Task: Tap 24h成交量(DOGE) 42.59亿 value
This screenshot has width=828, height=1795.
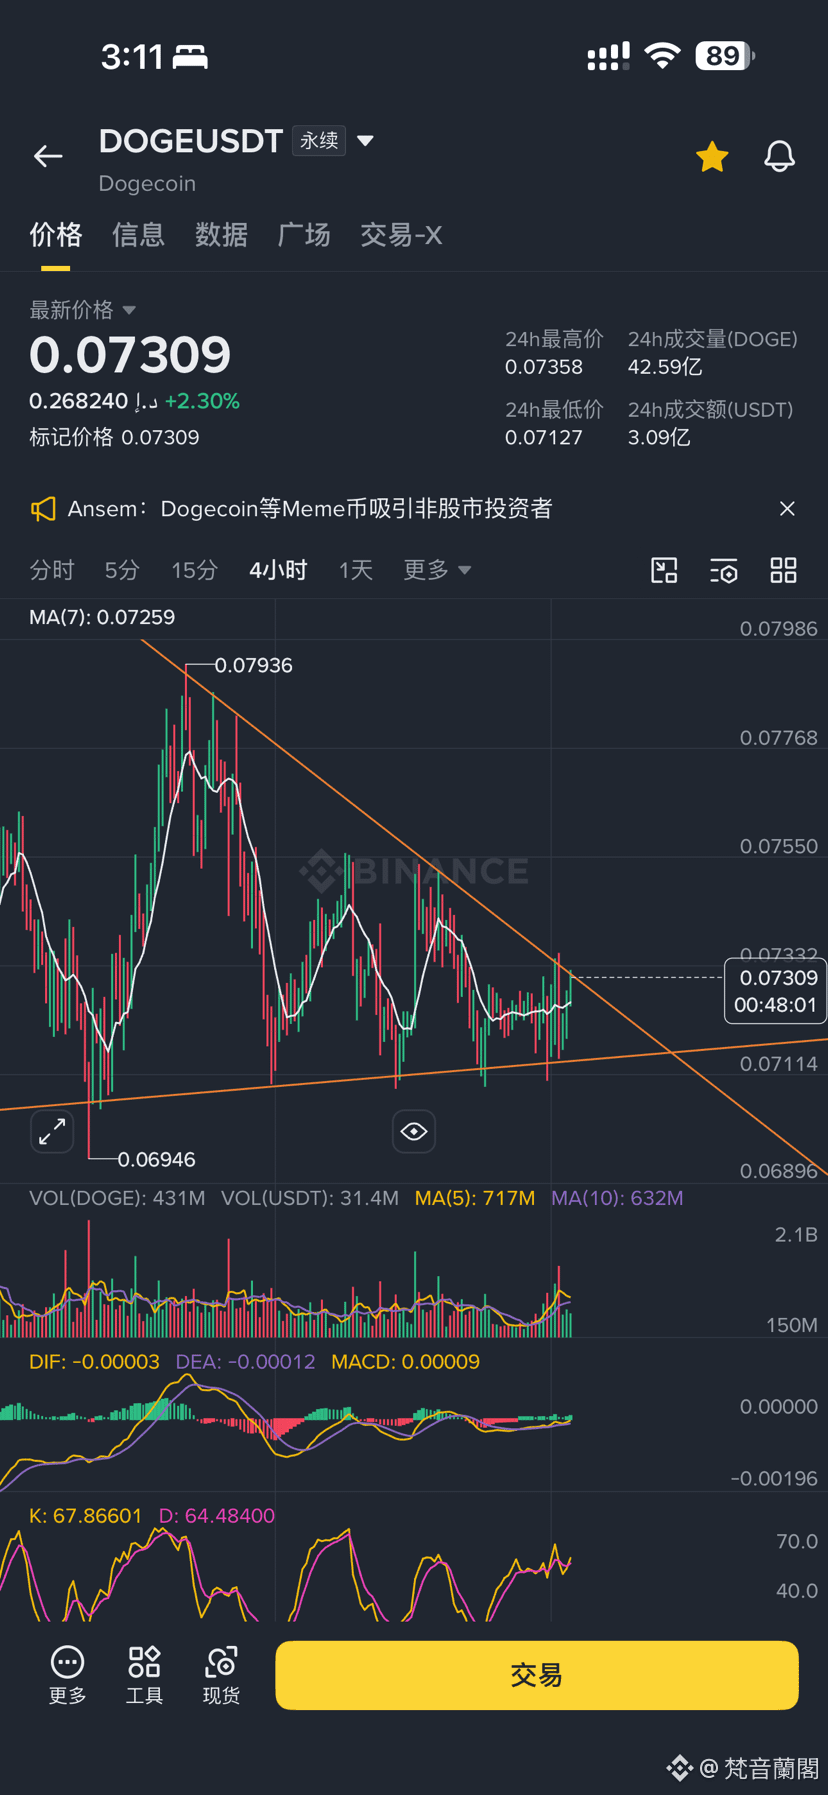Action: 665,367
